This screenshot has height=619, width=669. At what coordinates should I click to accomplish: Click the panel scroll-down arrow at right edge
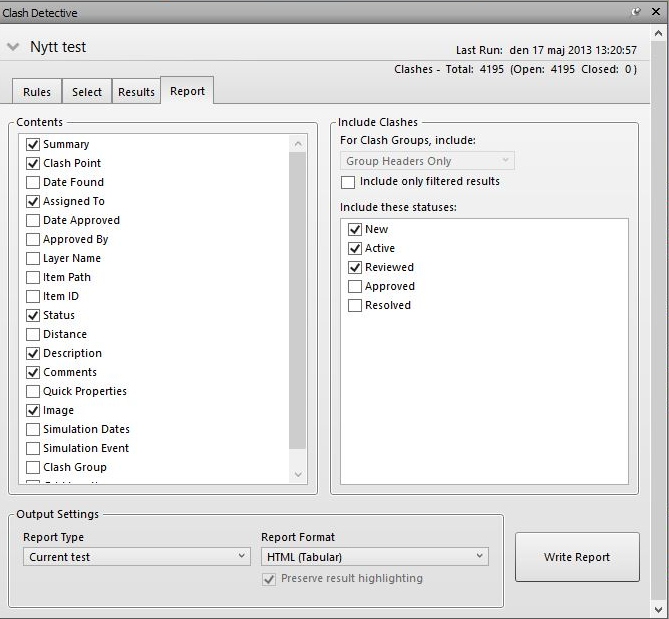pos(658,609)
